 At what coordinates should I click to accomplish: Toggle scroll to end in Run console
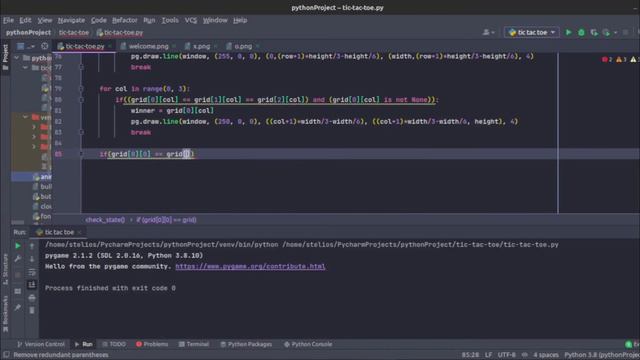[x=32, y=284]
